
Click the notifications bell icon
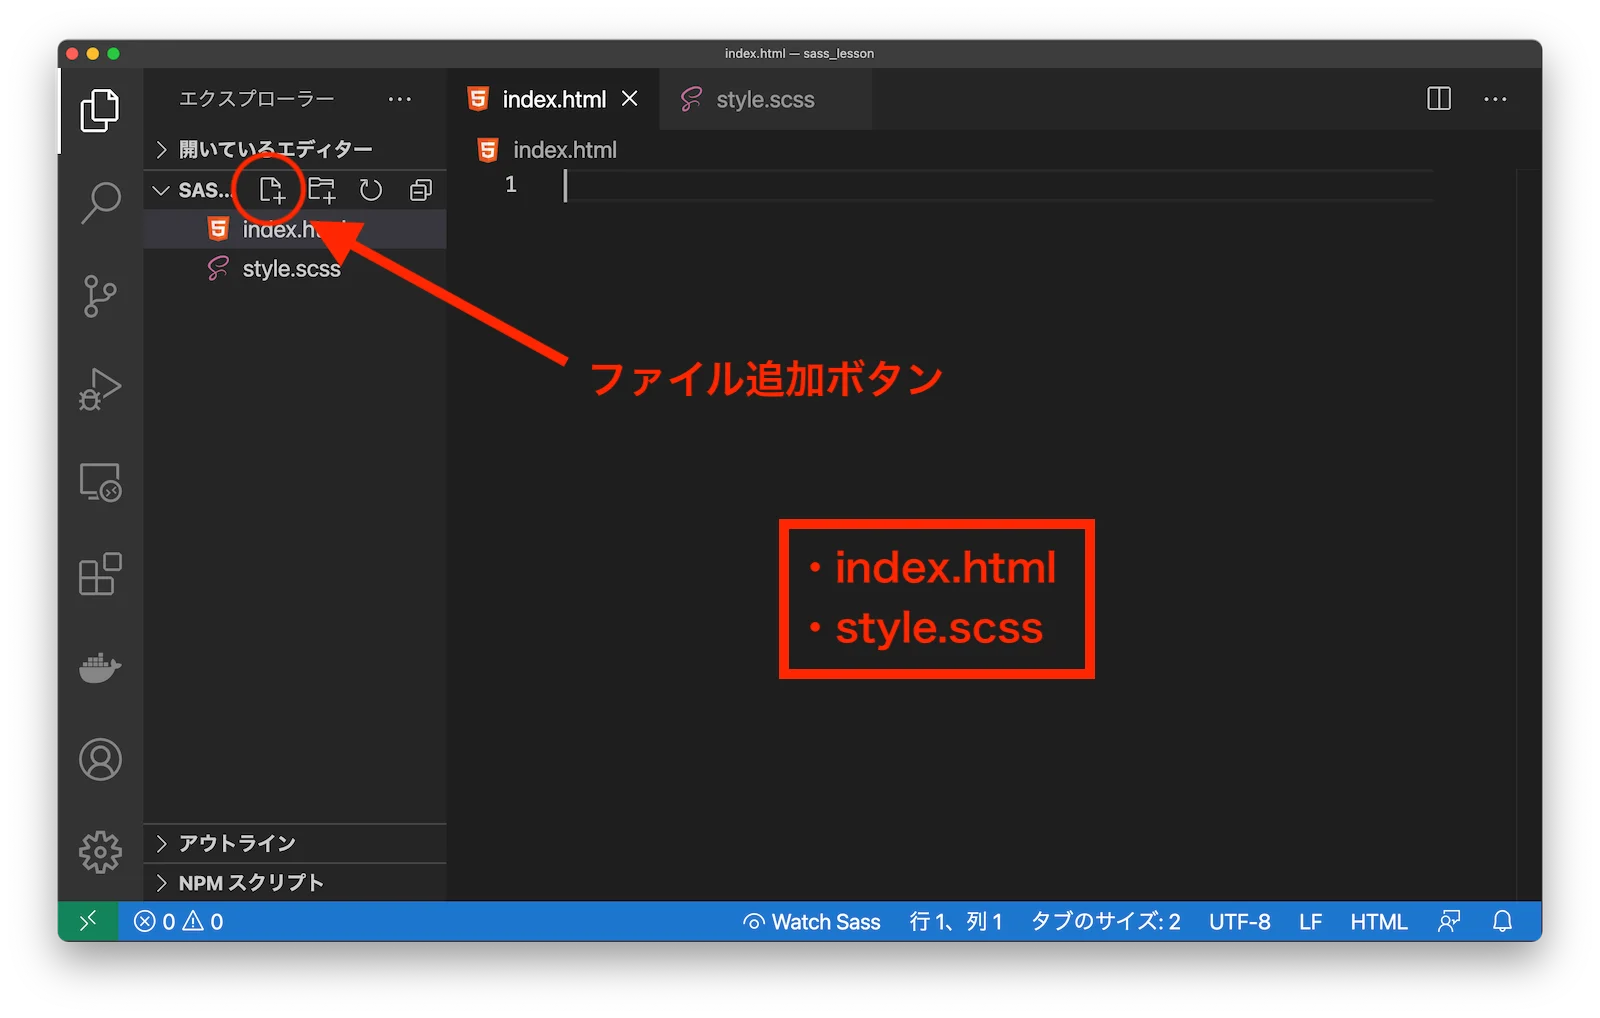(1502, 921)
